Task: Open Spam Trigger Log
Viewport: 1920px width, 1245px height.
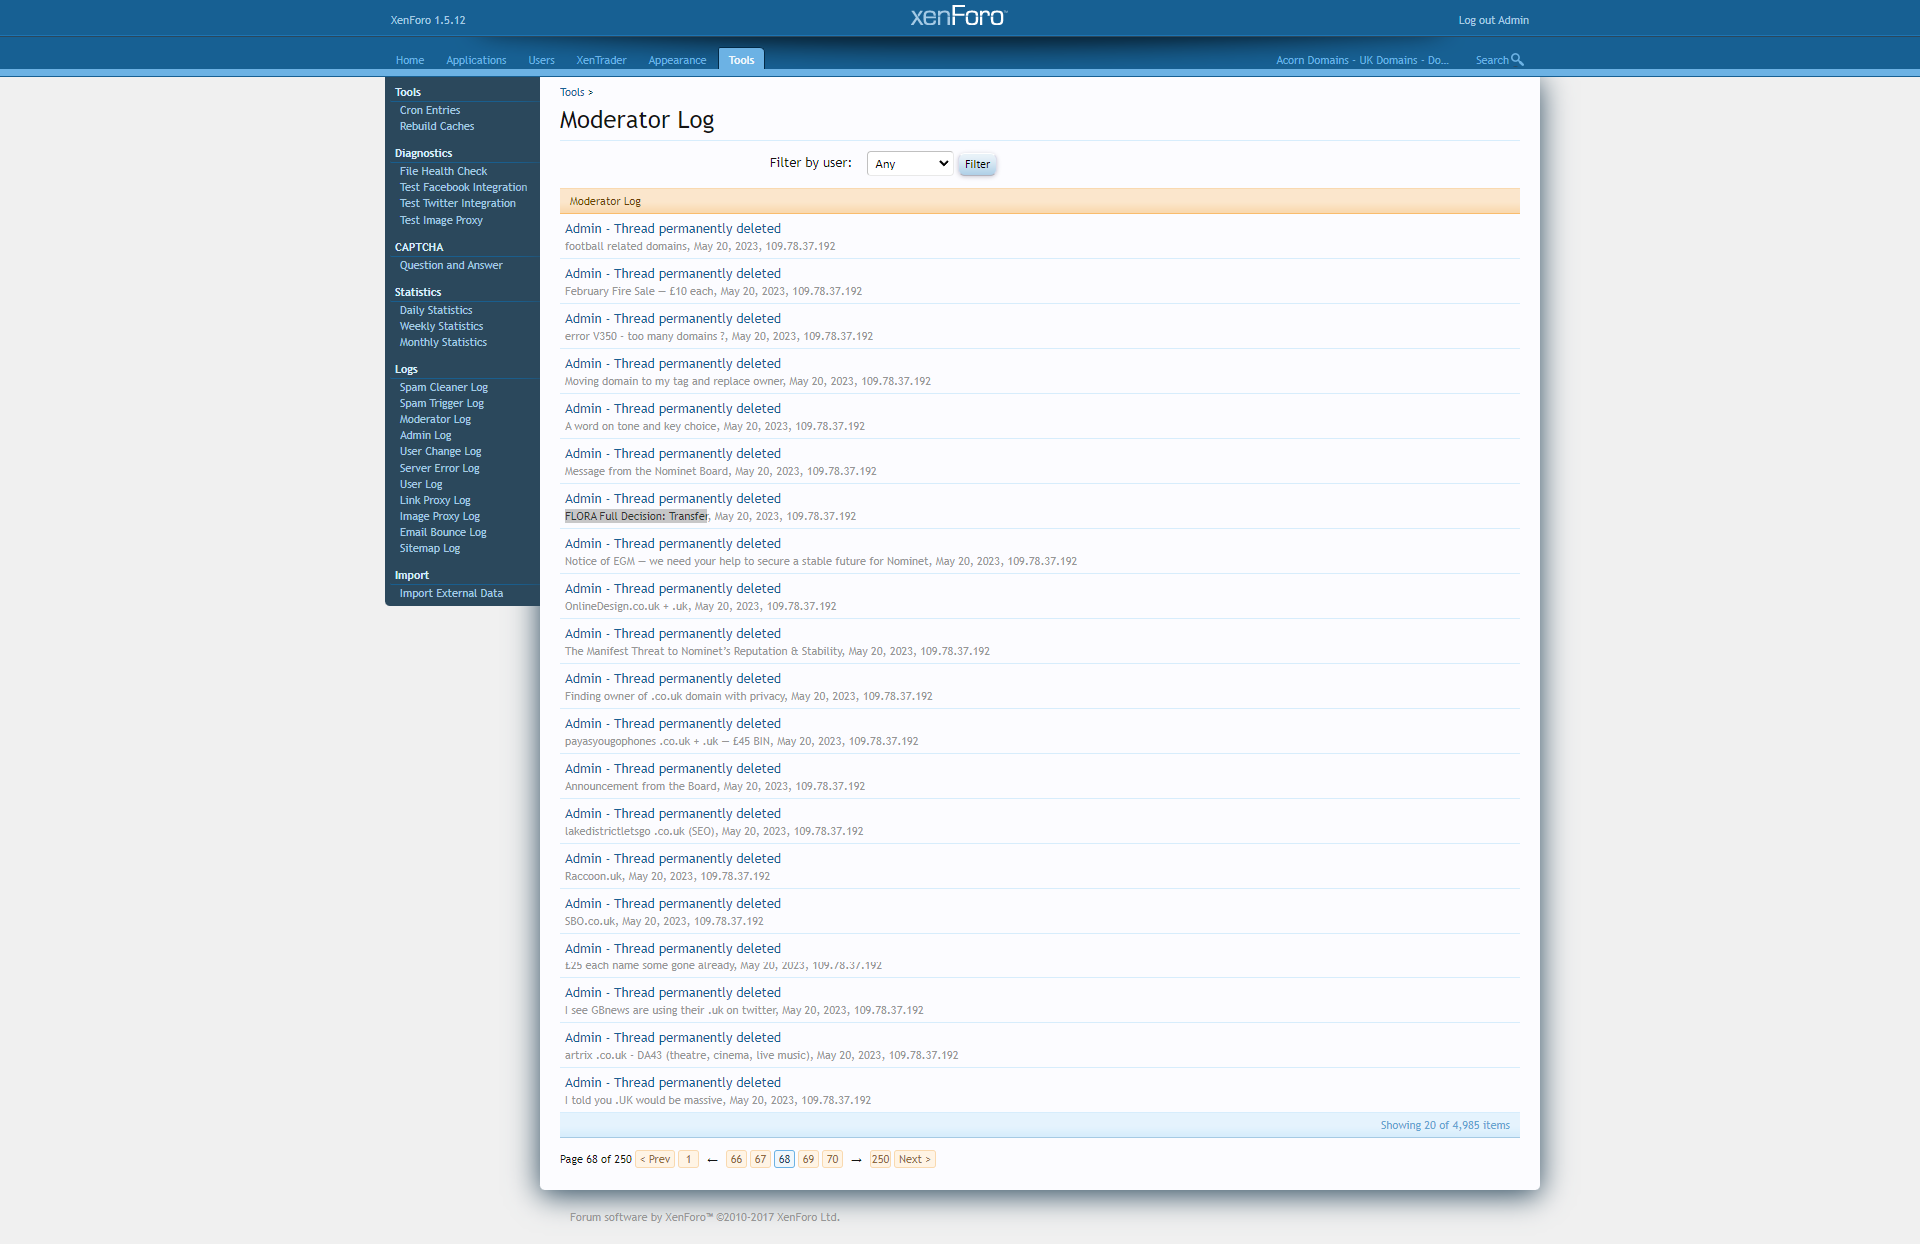Action: click(442, 403)
